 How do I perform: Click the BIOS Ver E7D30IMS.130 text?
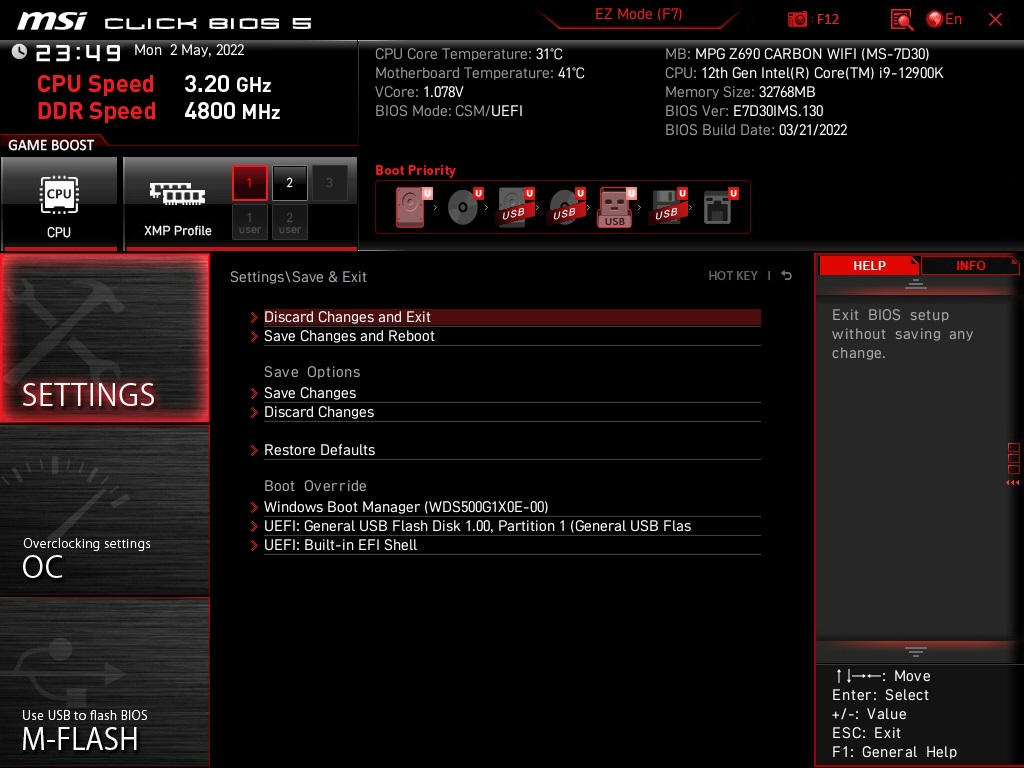(x=744, y=111)
